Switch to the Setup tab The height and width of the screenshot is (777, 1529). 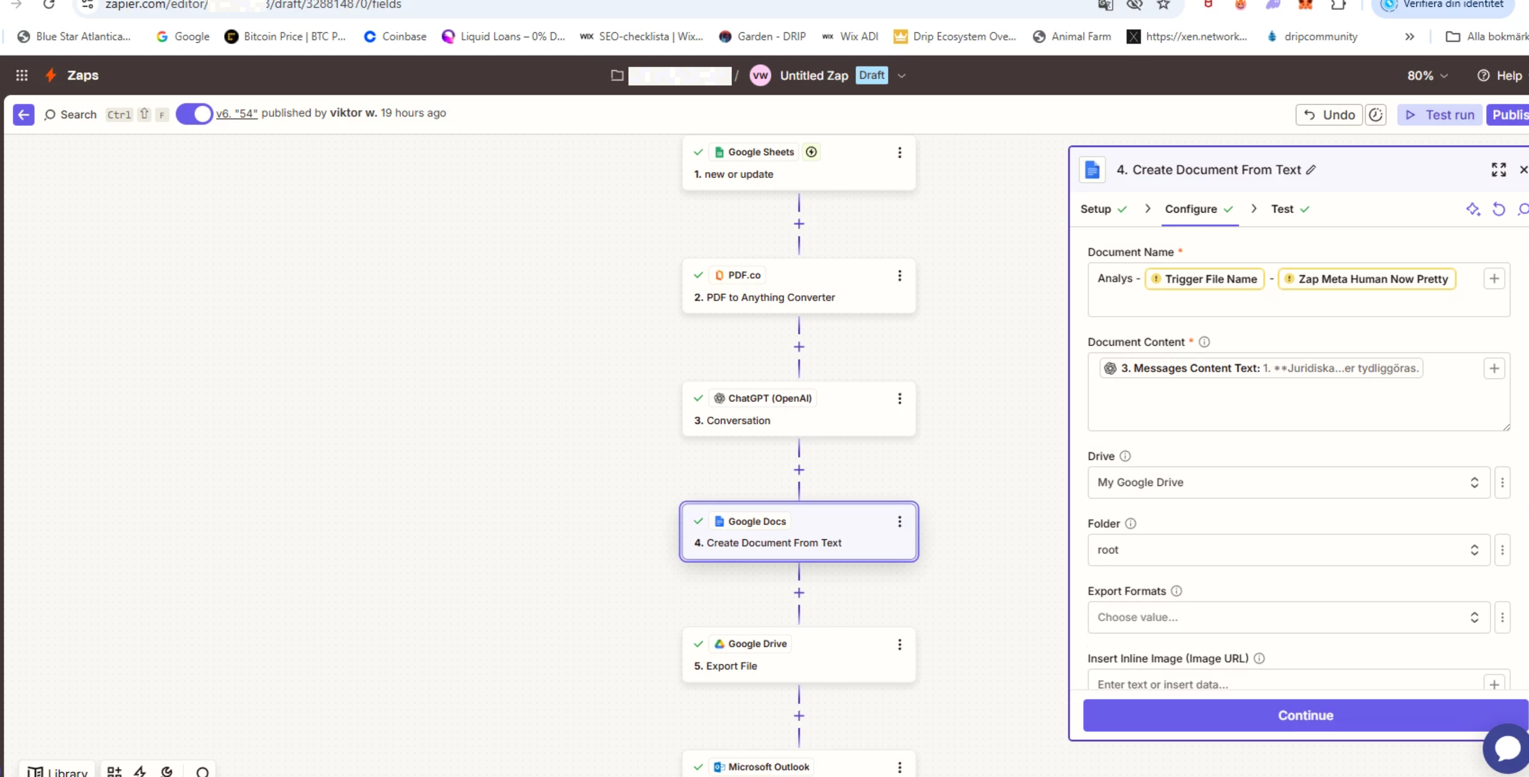(x=1096, y=209)
